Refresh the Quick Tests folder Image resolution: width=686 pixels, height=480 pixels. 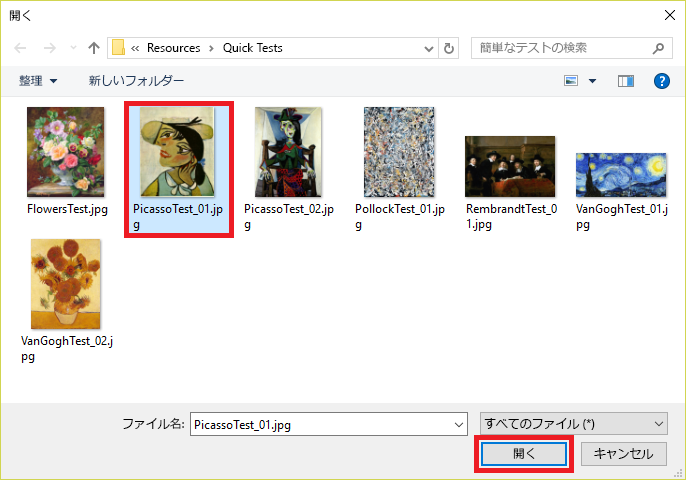[448, 48]
